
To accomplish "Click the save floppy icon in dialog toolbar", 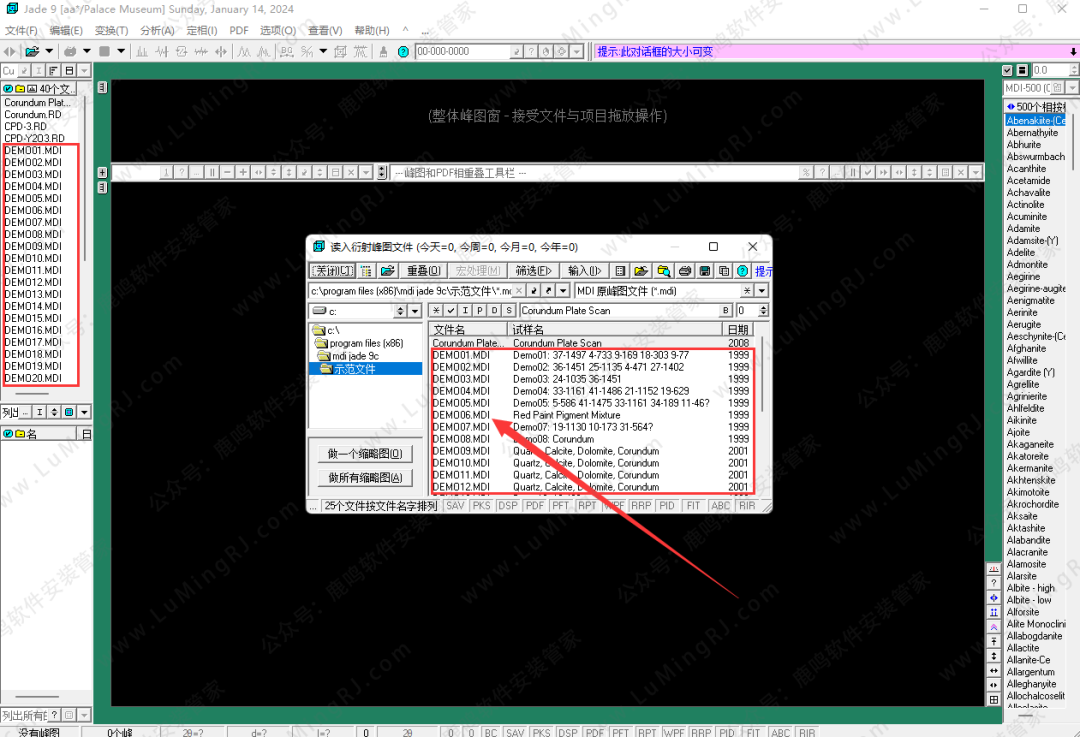I will click(x=705, y=271).
